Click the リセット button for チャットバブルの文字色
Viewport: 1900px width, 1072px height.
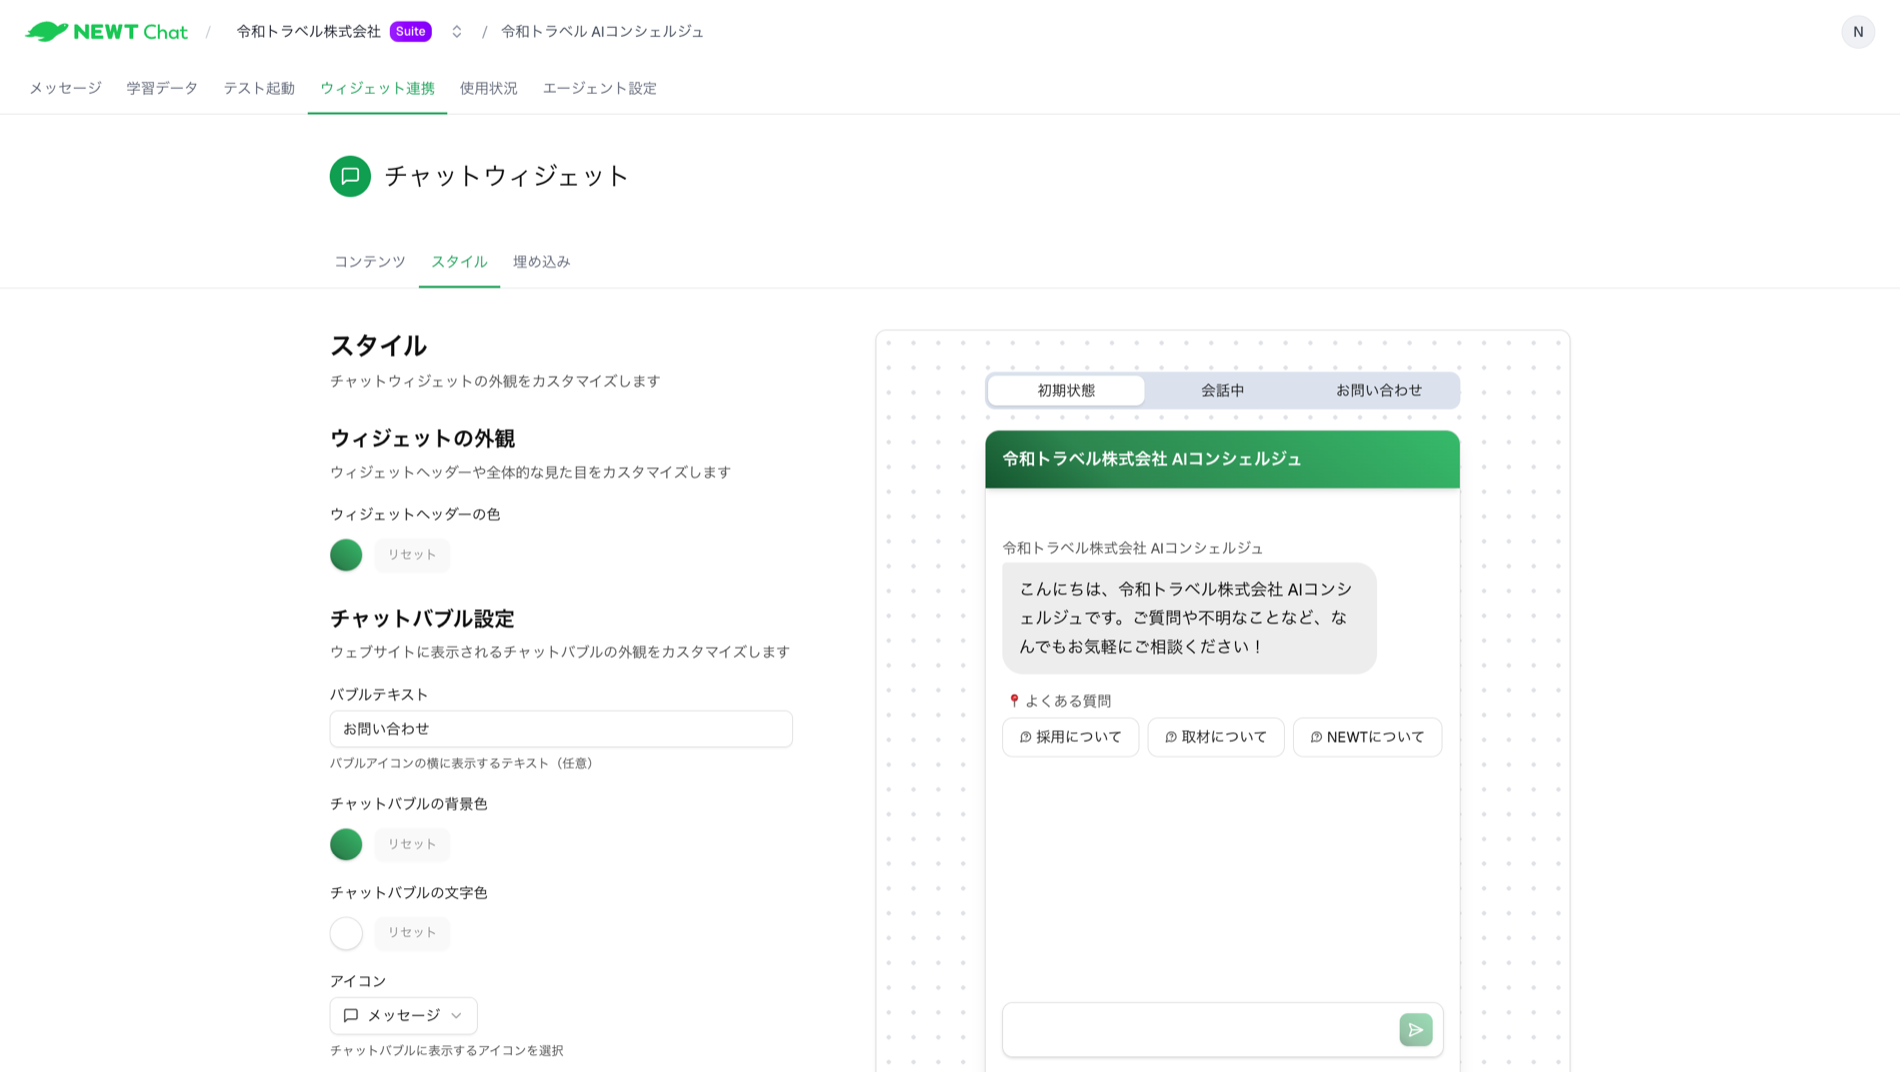[x=411, y=932]
